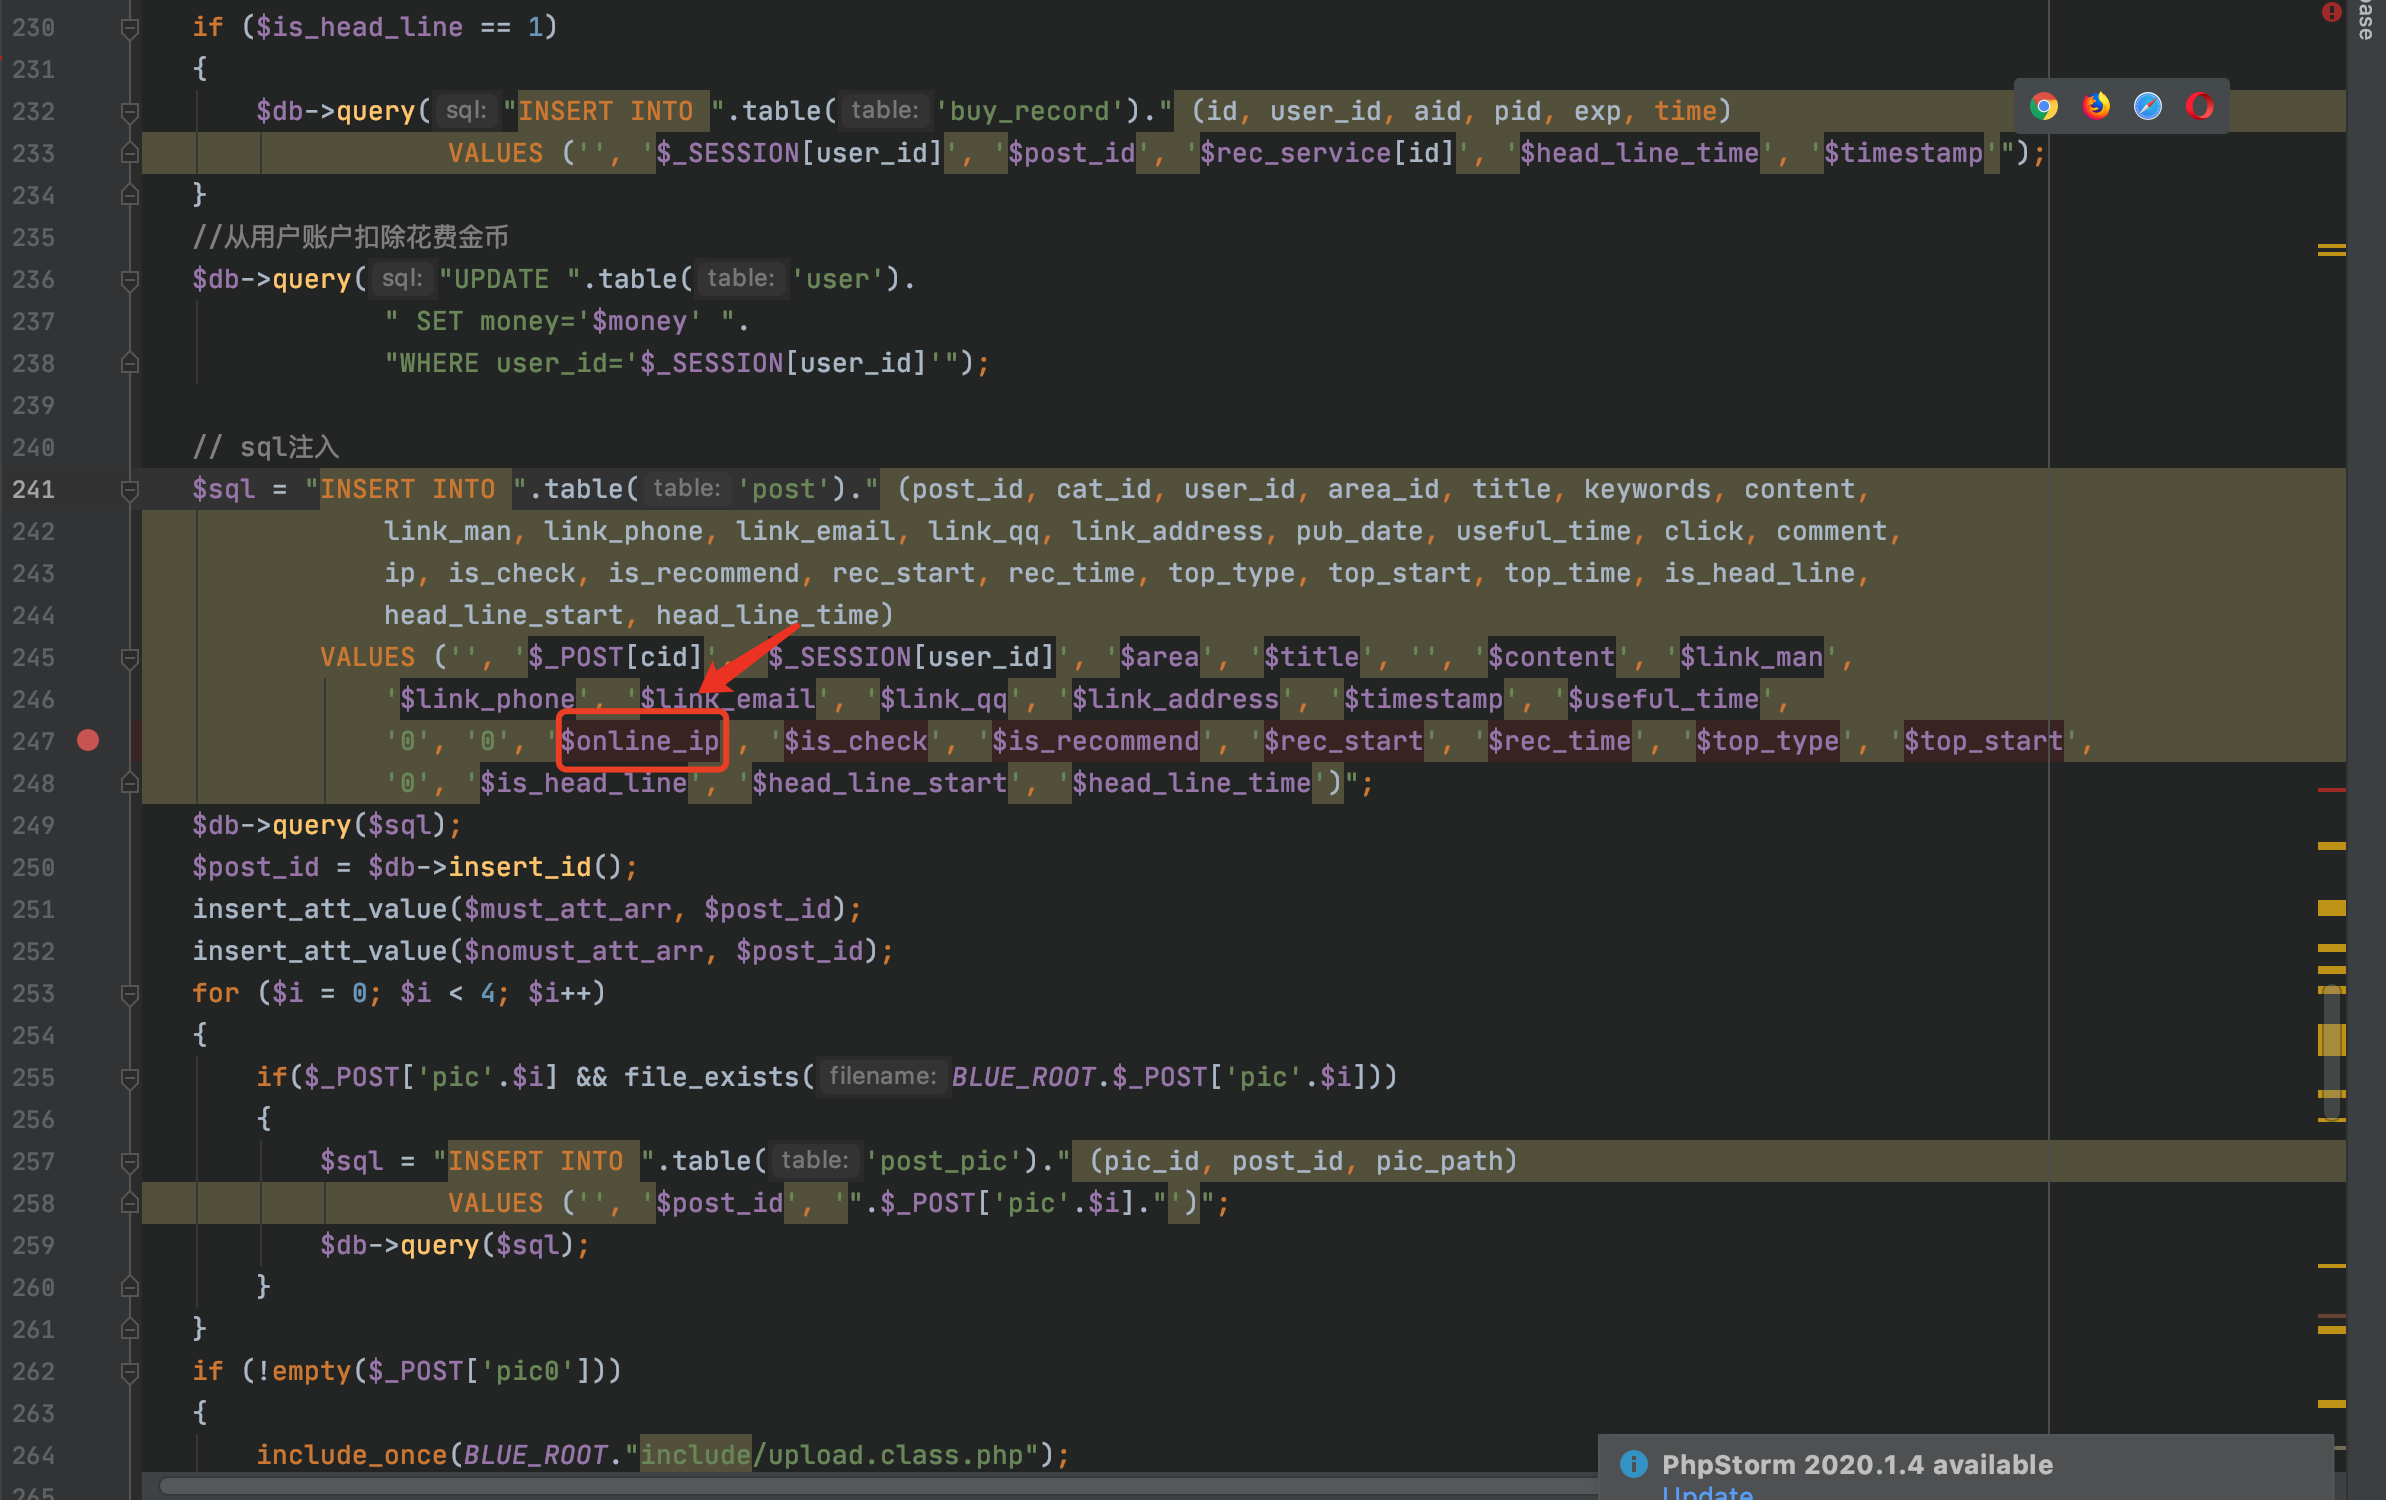The width and height of the screenshot is (2386, 1500).
Task: Click the Update link in notification
Action: pos(1706,1493)
